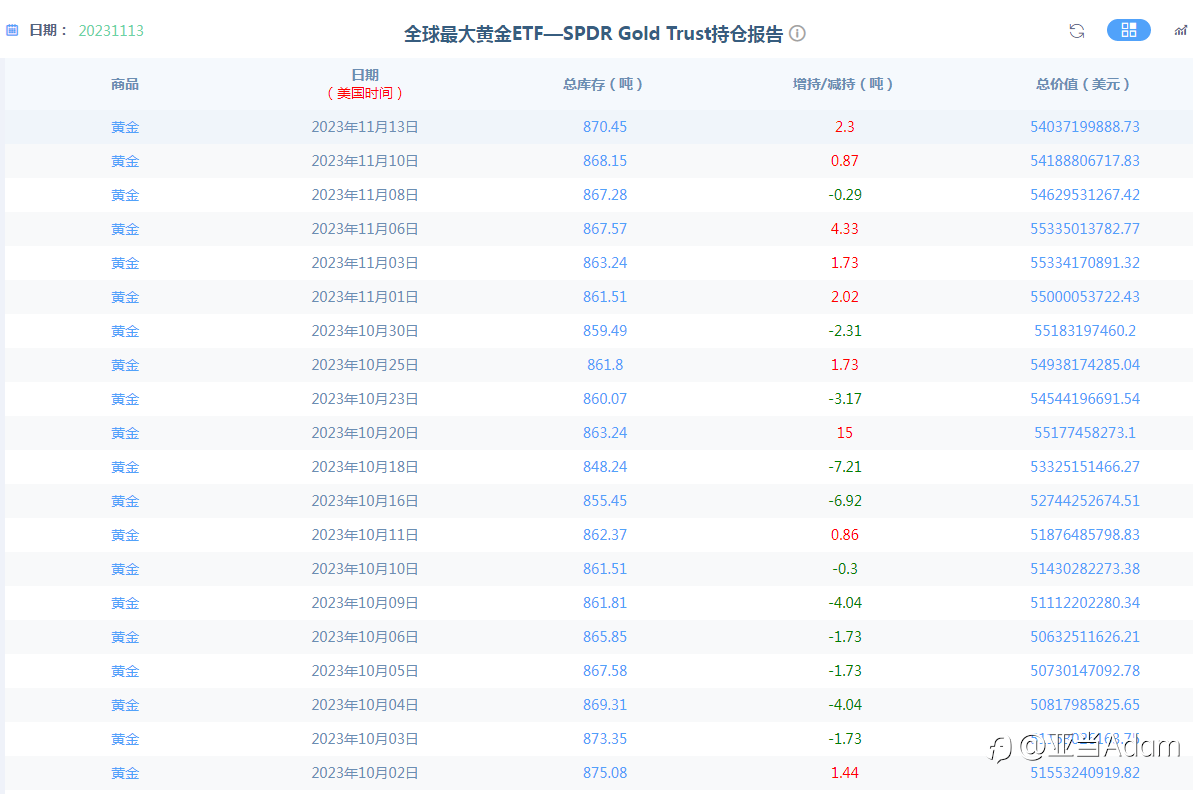Click the info icon next to report title
This screenshot has width=1193, height=794.
(x=797, y=33)
